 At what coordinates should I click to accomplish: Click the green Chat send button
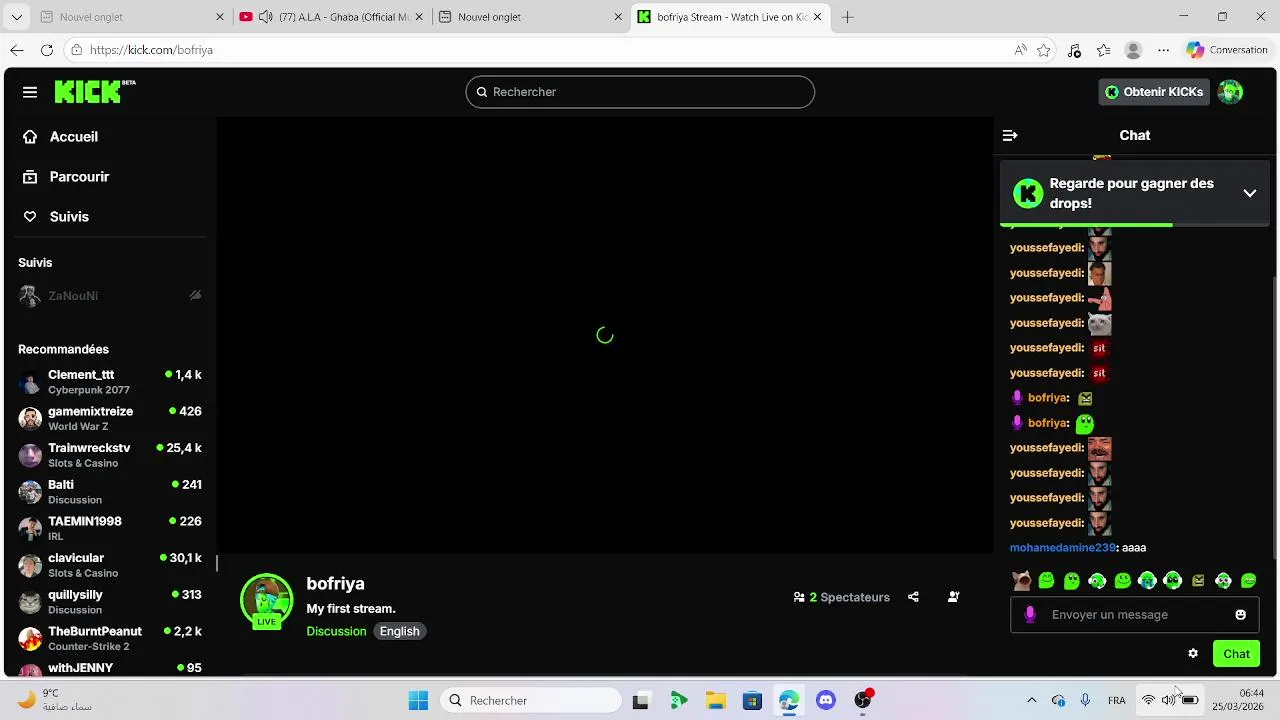pyautogui.click(x=1236, y=654)
